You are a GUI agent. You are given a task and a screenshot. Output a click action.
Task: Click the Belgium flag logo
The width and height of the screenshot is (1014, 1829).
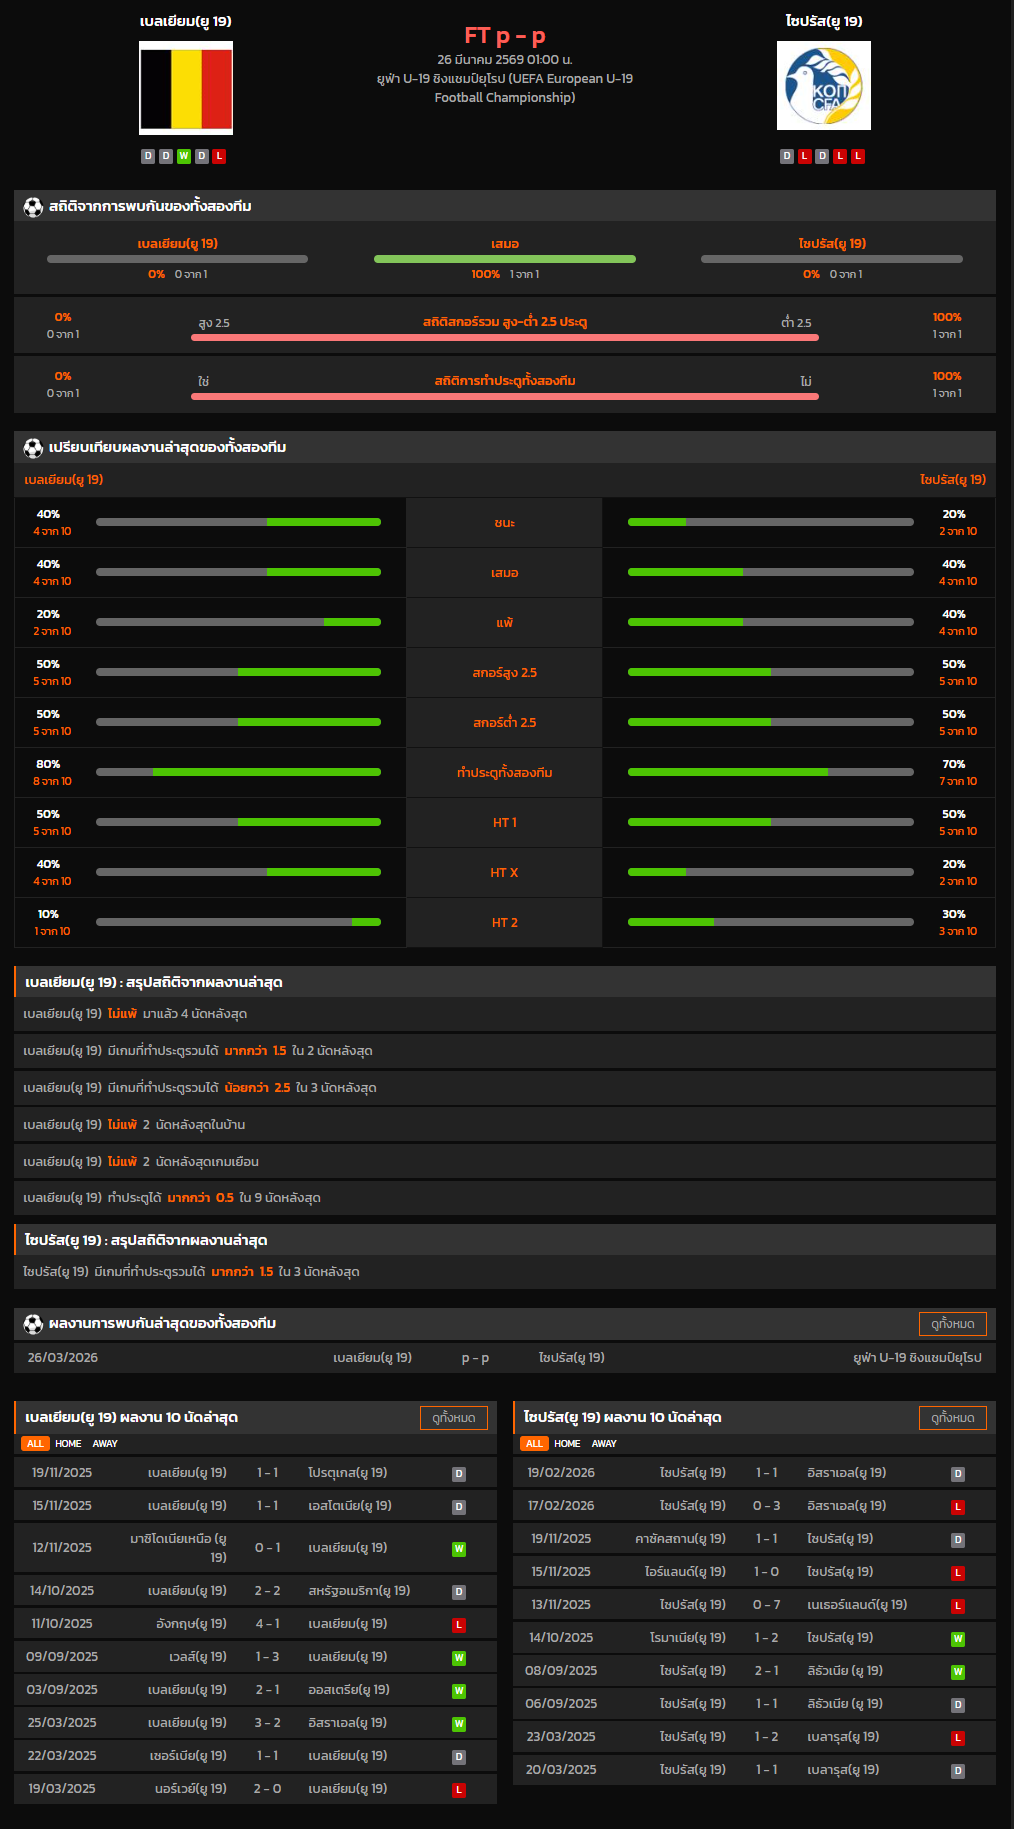[186, 88]
